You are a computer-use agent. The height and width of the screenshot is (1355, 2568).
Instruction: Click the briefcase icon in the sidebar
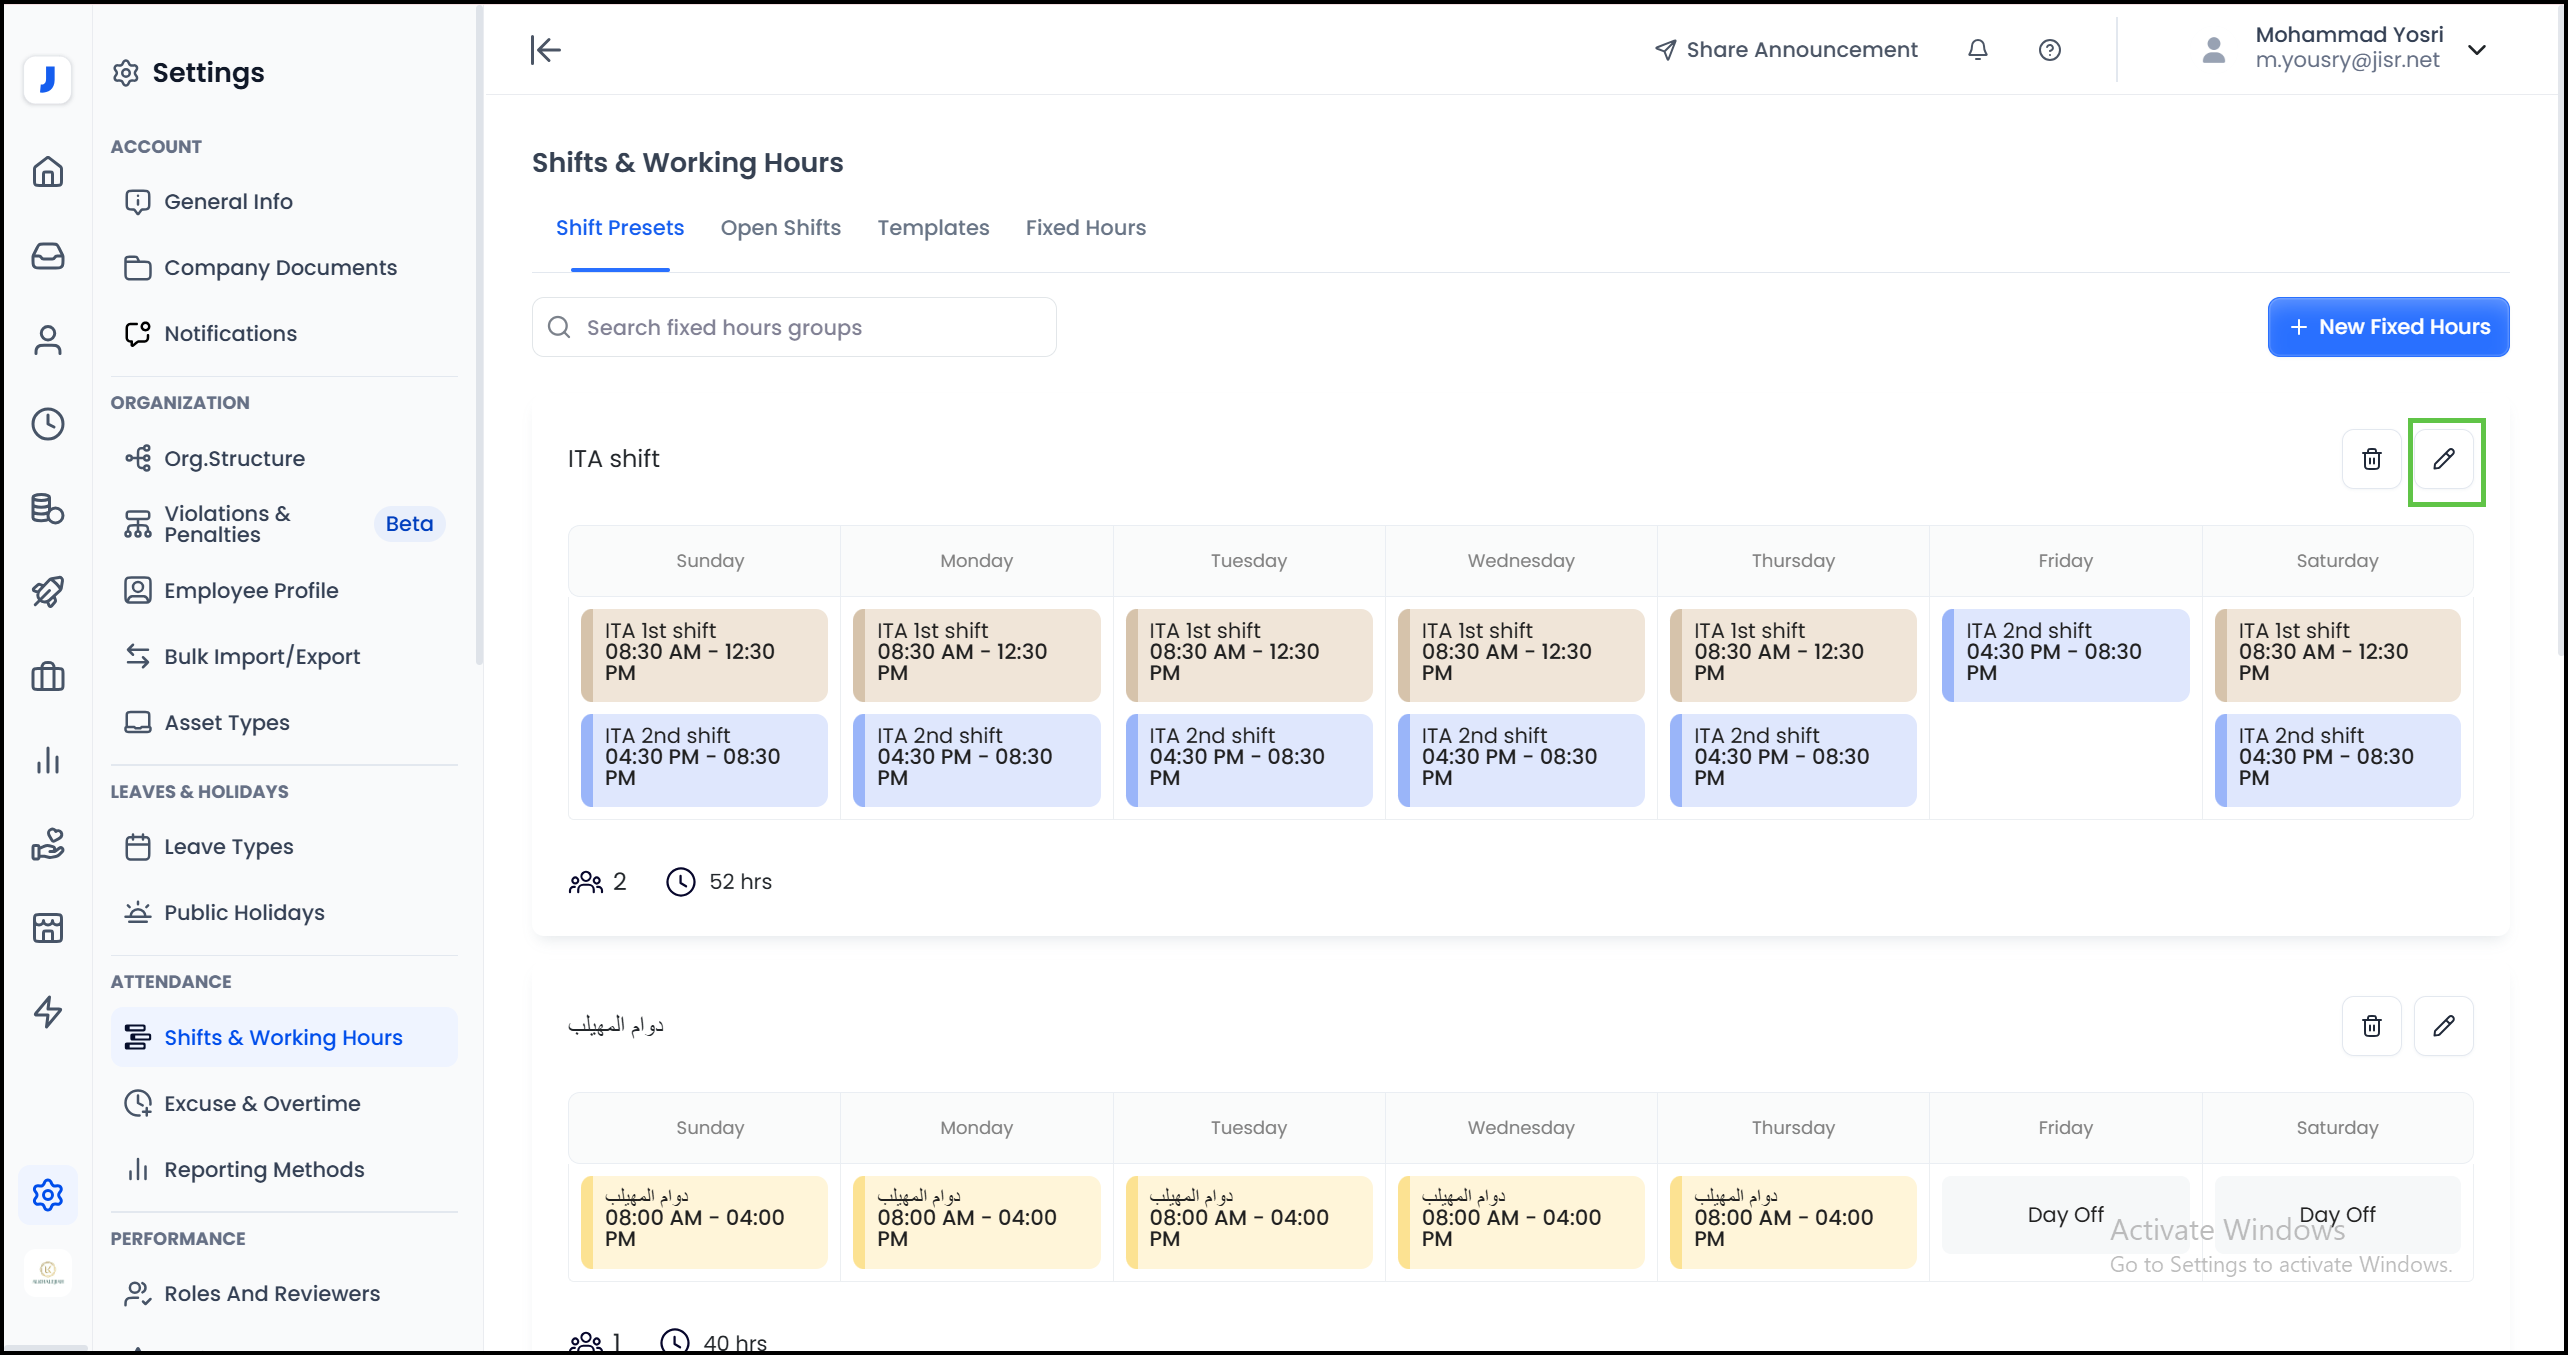[47, 676]
